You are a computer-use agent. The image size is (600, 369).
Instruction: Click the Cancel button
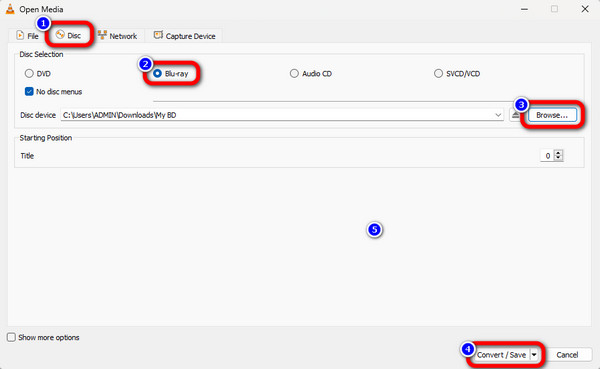point(567,355)
